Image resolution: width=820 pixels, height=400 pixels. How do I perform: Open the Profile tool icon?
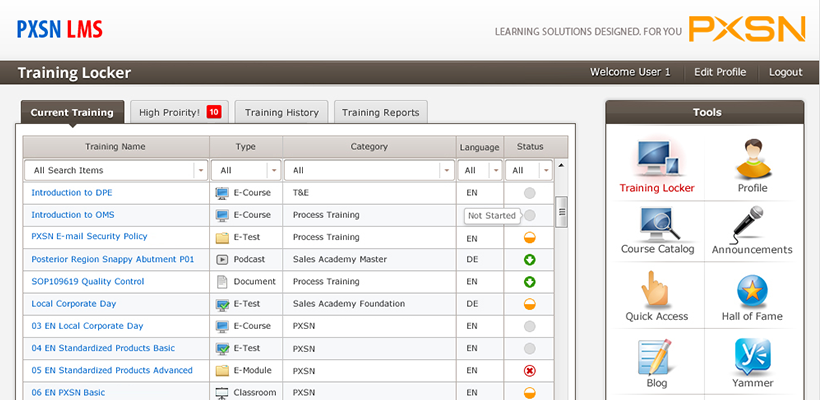pyautogui.click(x=752, y=157)
